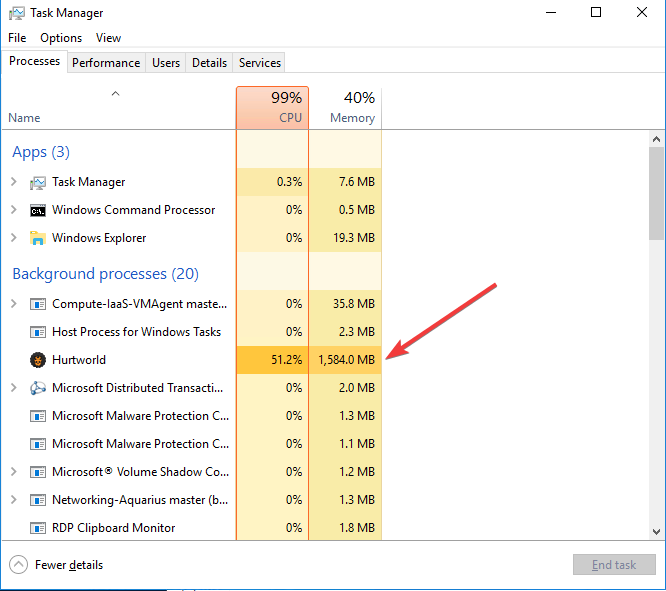This screenshot has width=666, height=591.
Task: Click the scrollbar up arrow
Action: tap(656, 139)
